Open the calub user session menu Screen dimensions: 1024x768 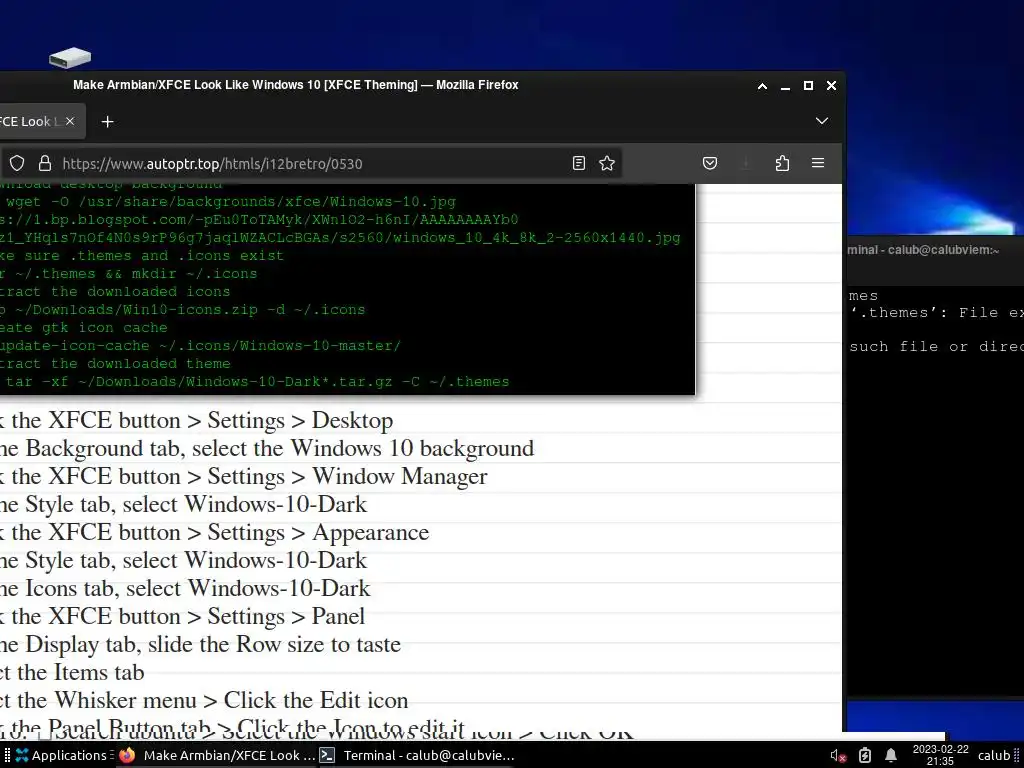(x=994, y=756)
